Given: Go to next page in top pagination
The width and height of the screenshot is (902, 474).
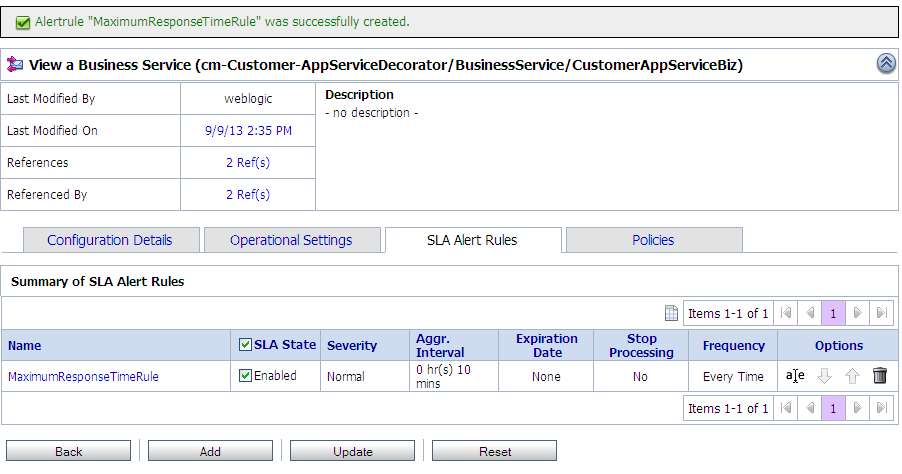Looking at the screenshot, I should pyautogui.click(x=857, y=314).
